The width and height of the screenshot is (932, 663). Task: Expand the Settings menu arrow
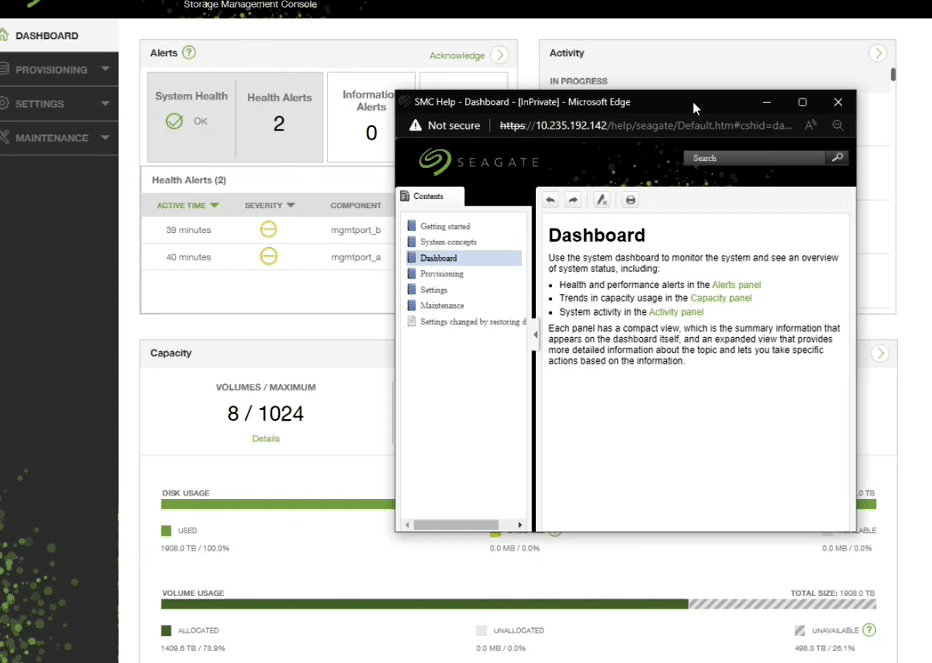coord(105,103)
